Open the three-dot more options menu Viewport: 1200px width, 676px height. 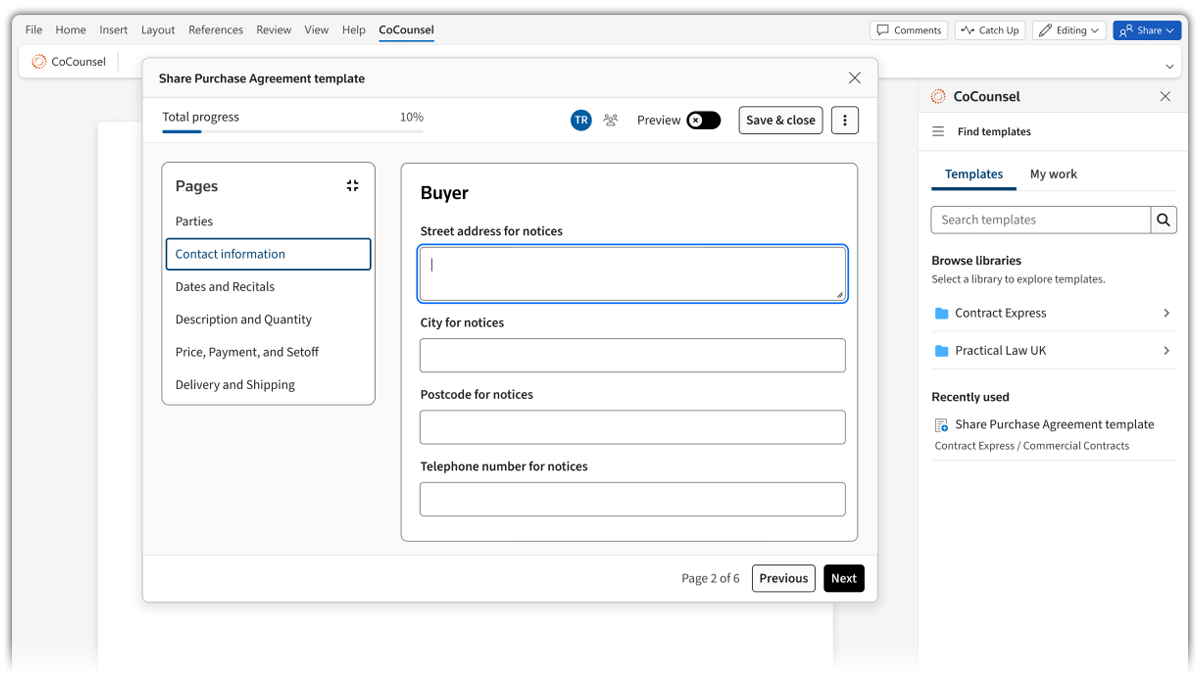tap(845, 120)
